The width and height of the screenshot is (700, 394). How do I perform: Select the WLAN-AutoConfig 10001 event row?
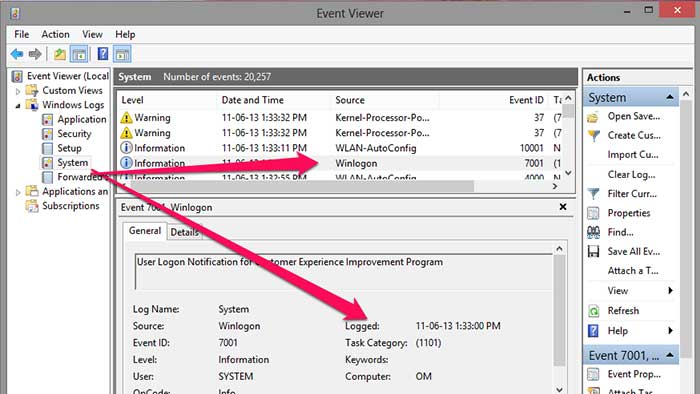[x=340, y=148]
